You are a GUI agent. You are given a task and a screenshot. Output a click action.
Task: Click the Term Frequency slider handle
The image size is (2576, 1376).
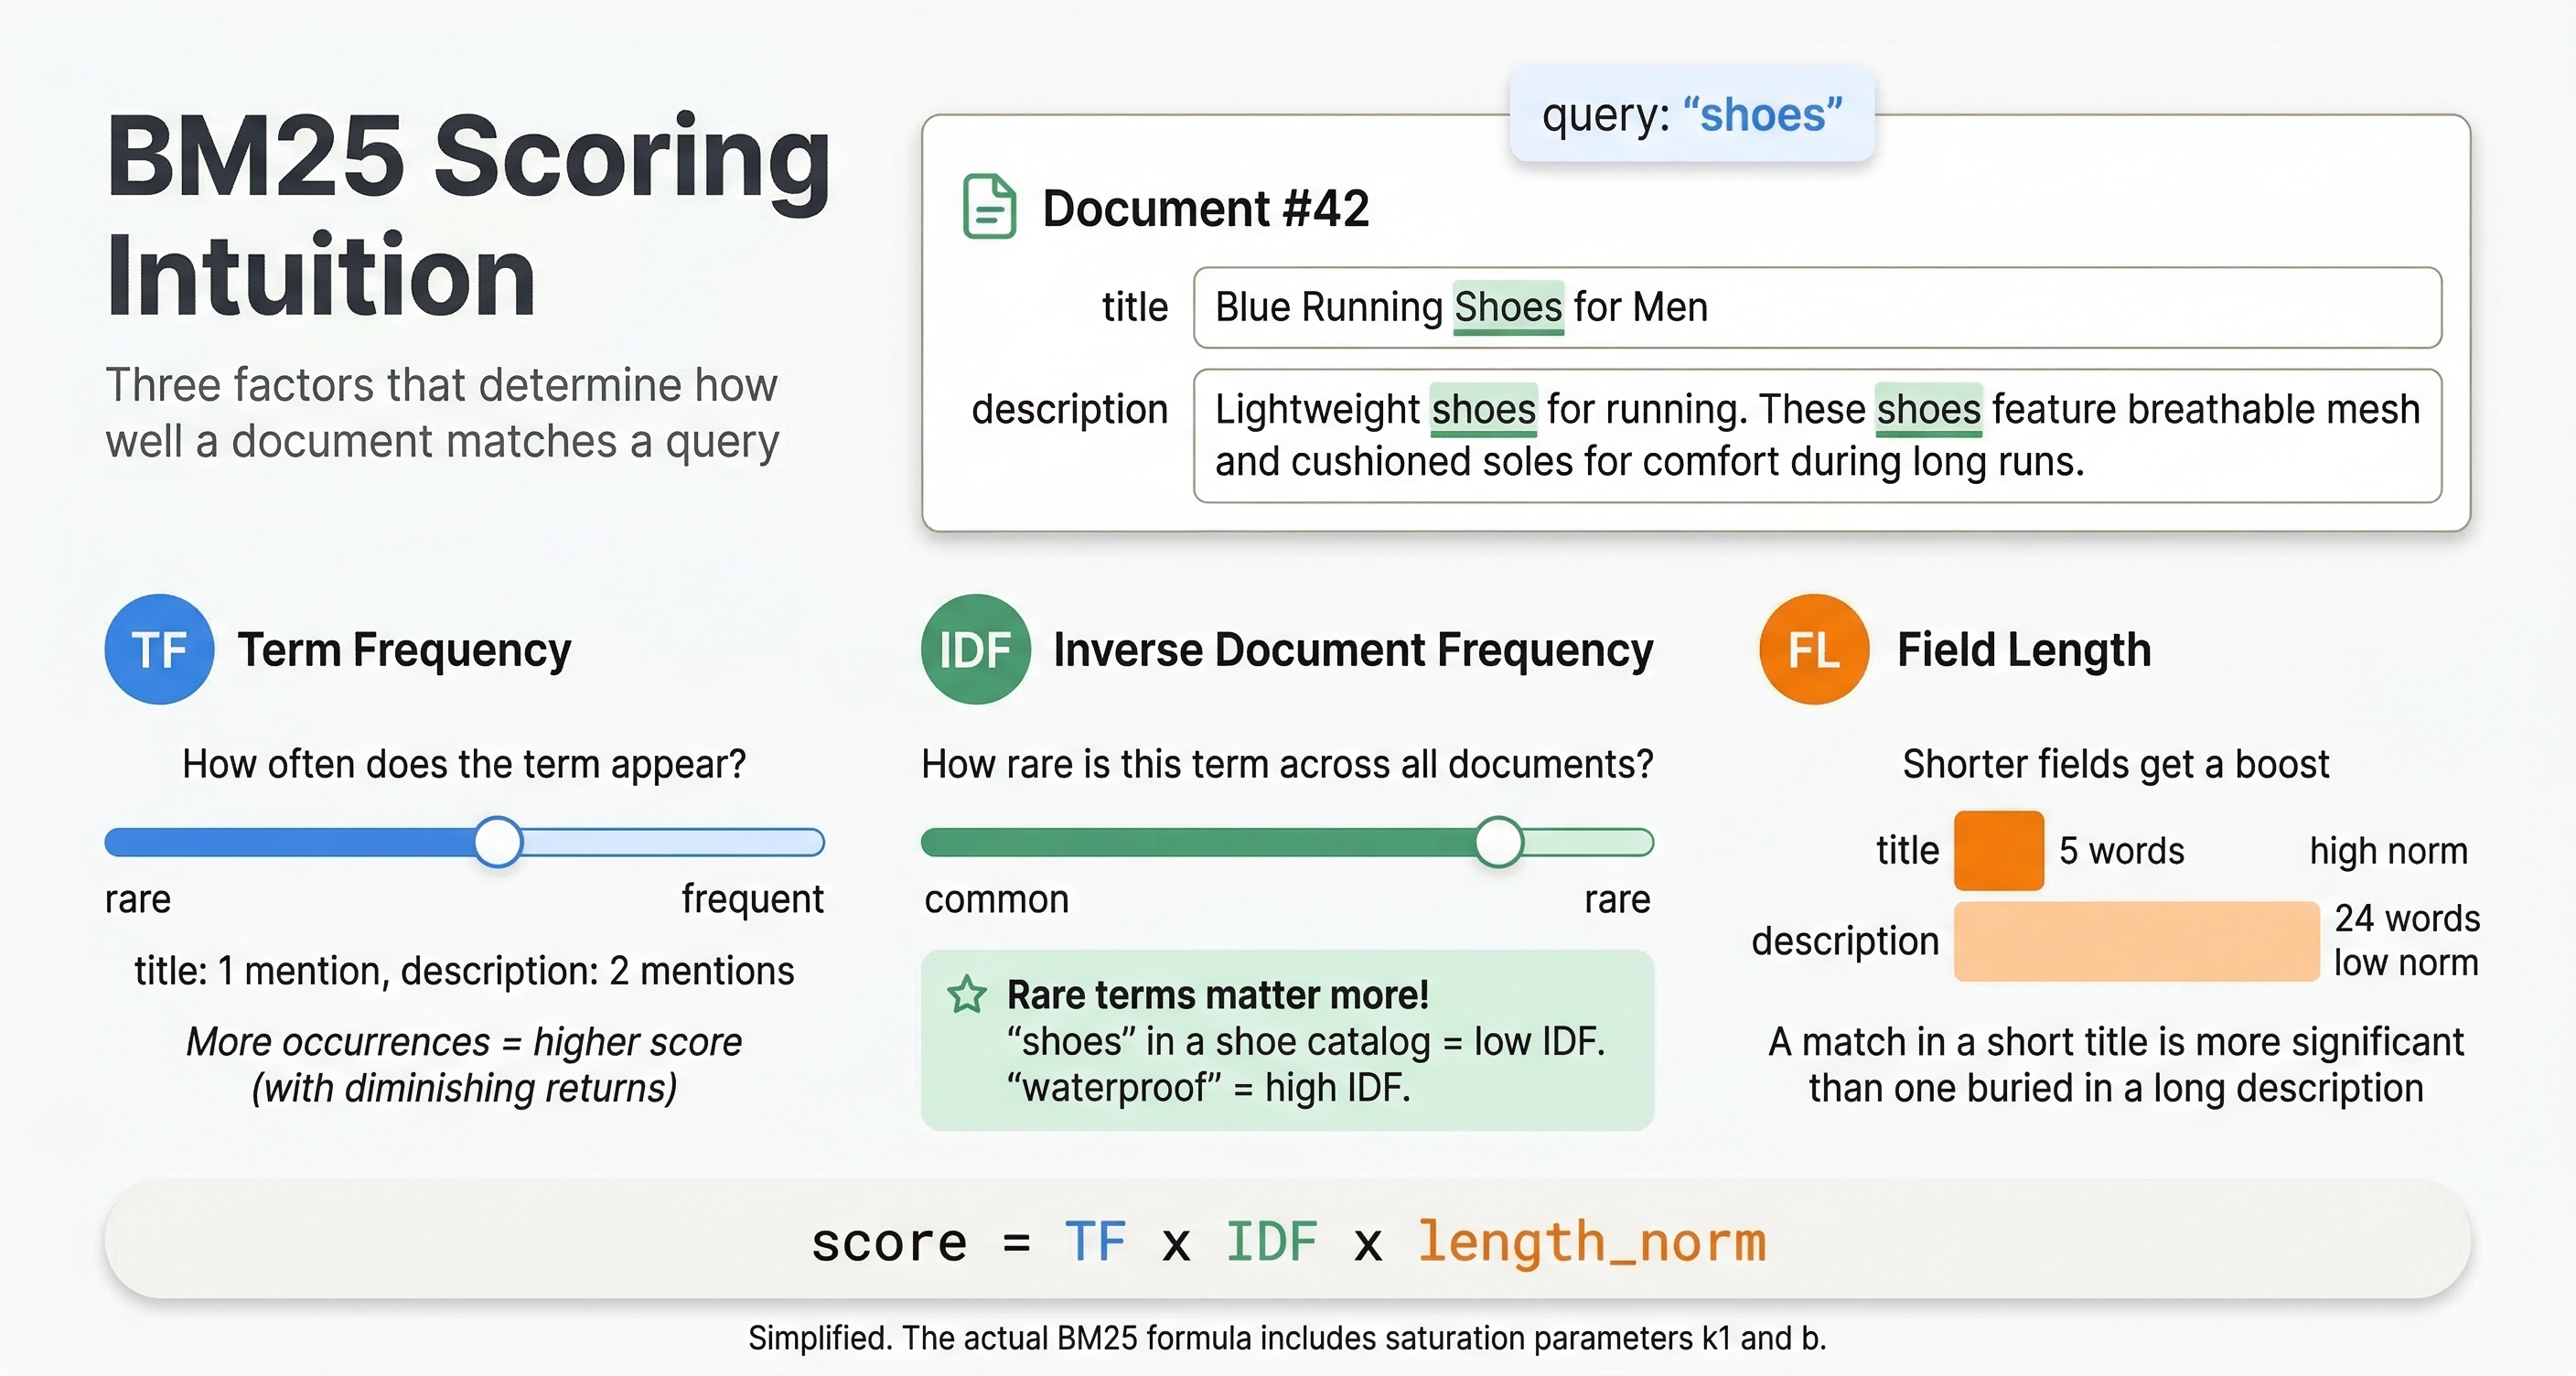(x=498, y=842)
